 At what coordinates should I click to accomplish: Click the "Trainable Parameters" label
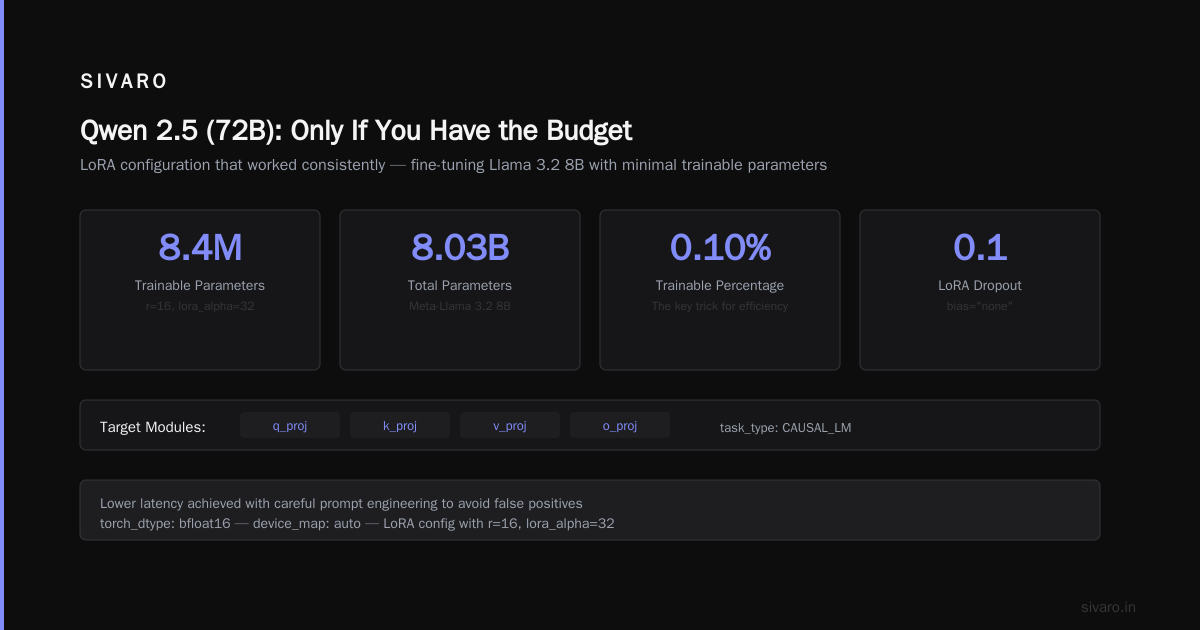[200, 286]
